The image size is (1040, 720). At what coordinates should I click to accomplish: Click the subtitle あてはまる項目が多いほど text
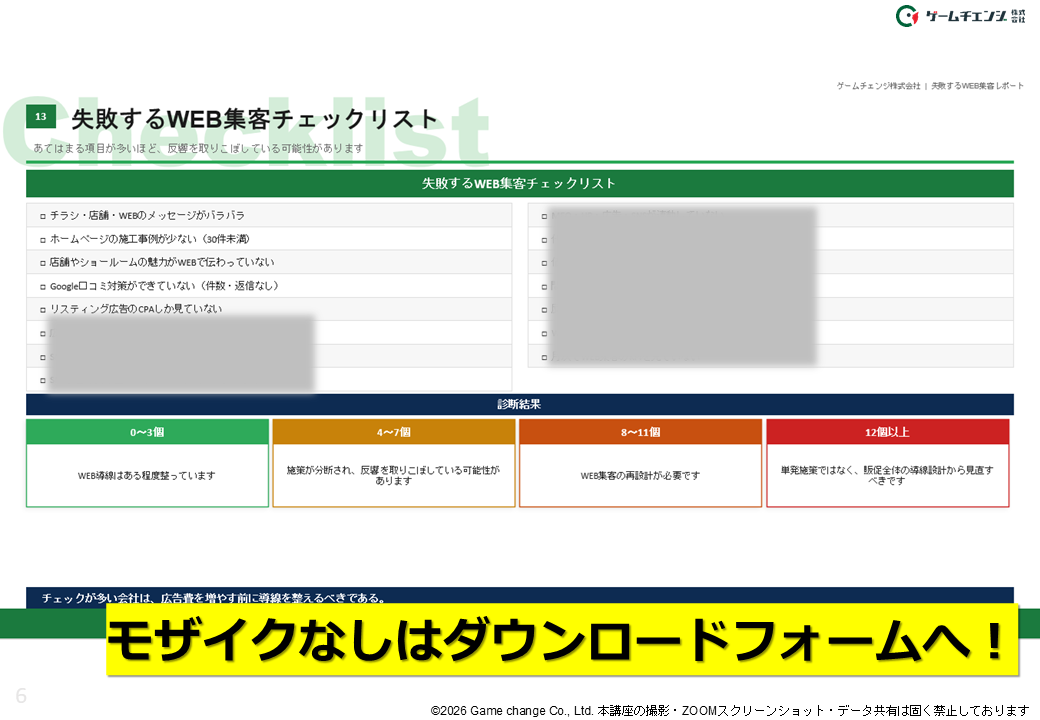(x=198, y=148)
